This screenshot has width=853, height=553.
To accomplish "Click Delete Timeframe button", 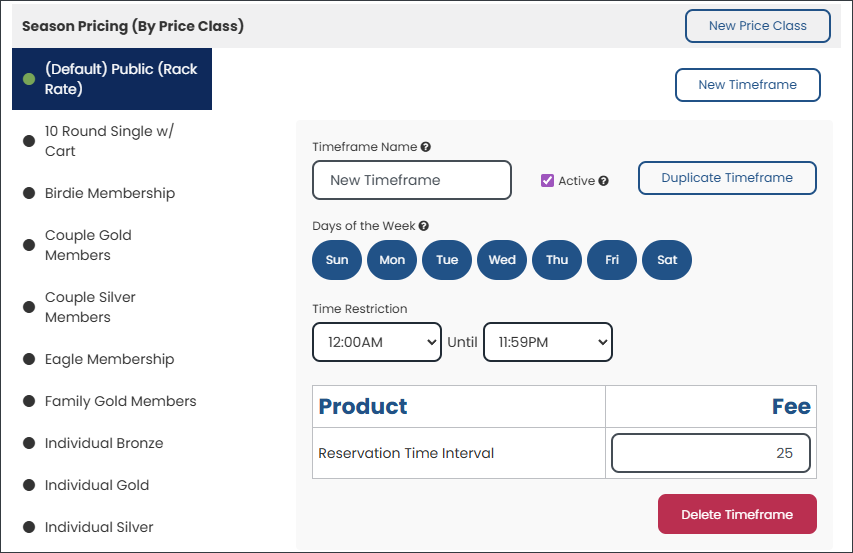I will tap(737, 514).
